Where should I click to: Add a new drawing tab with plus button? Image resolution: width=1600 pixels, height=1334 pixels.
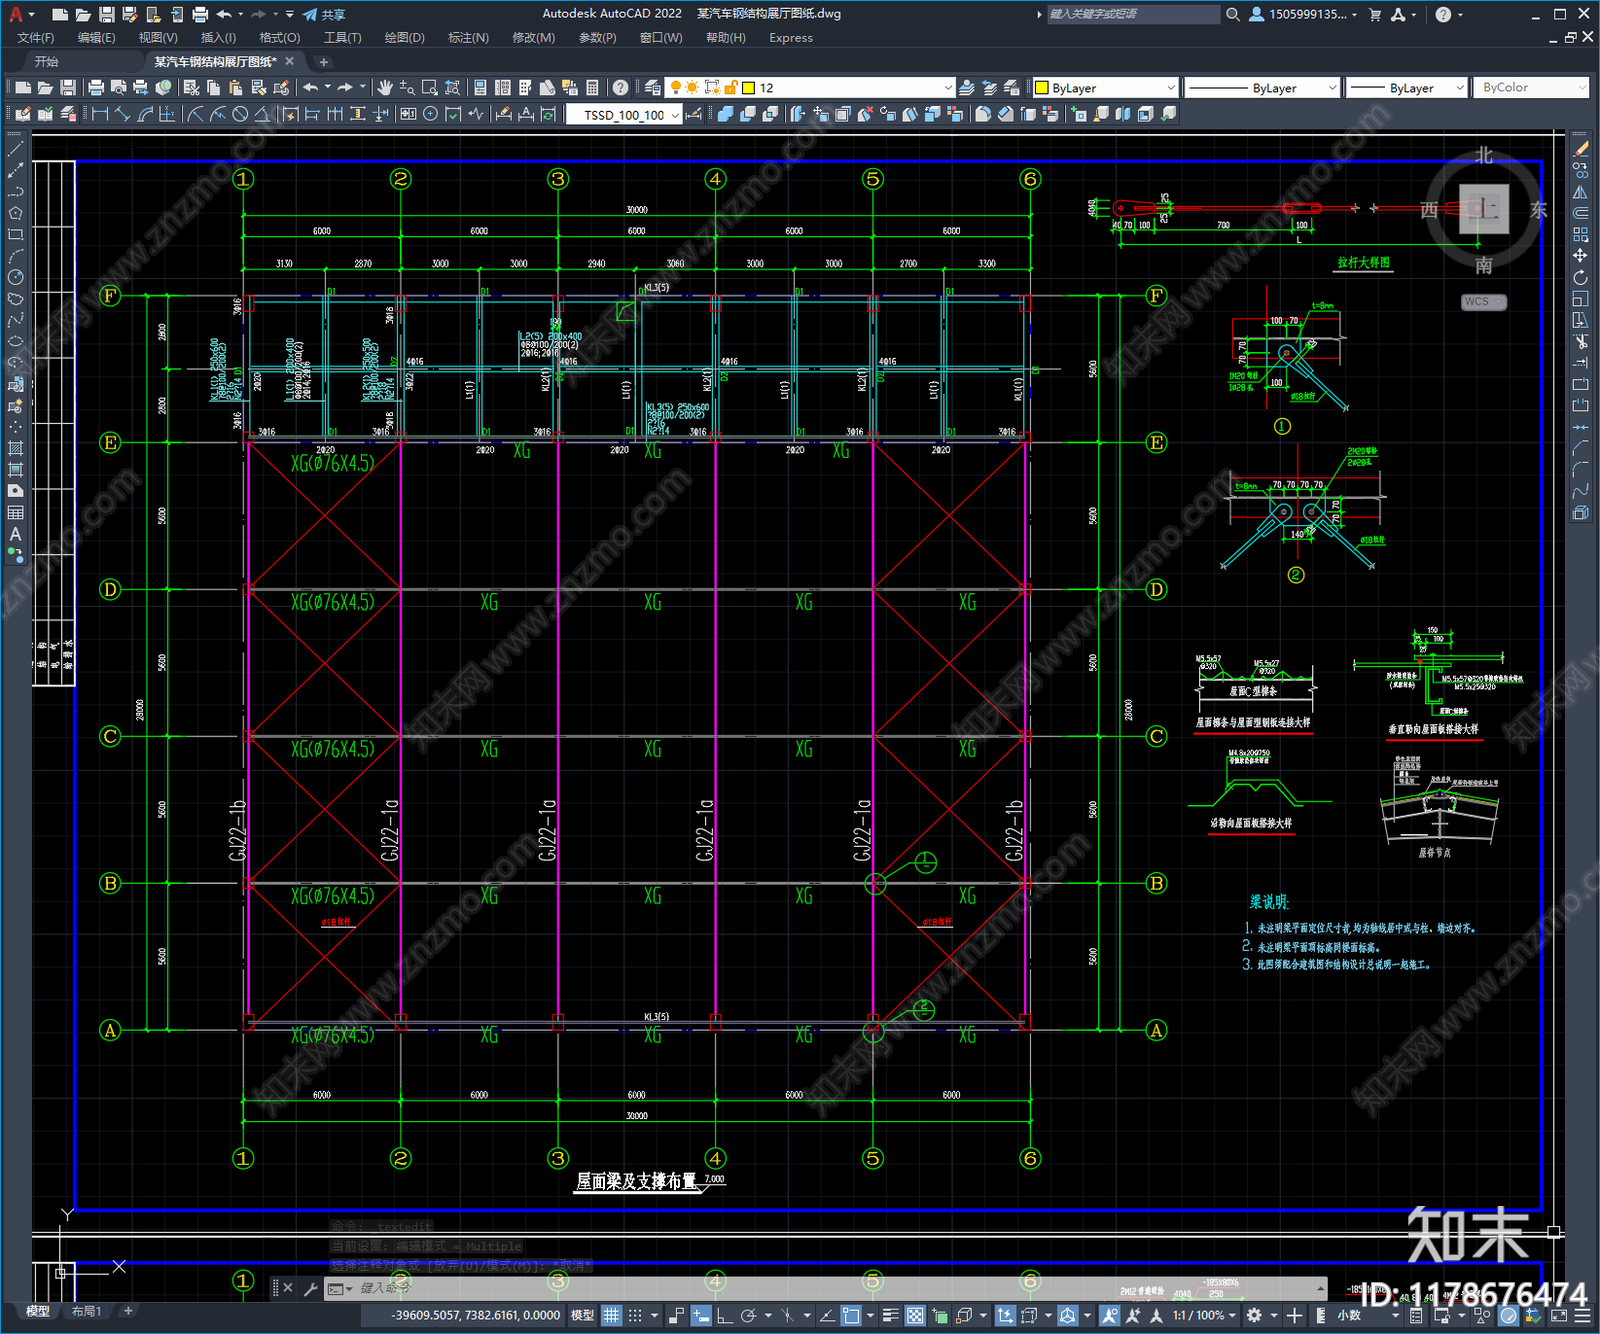323,62
